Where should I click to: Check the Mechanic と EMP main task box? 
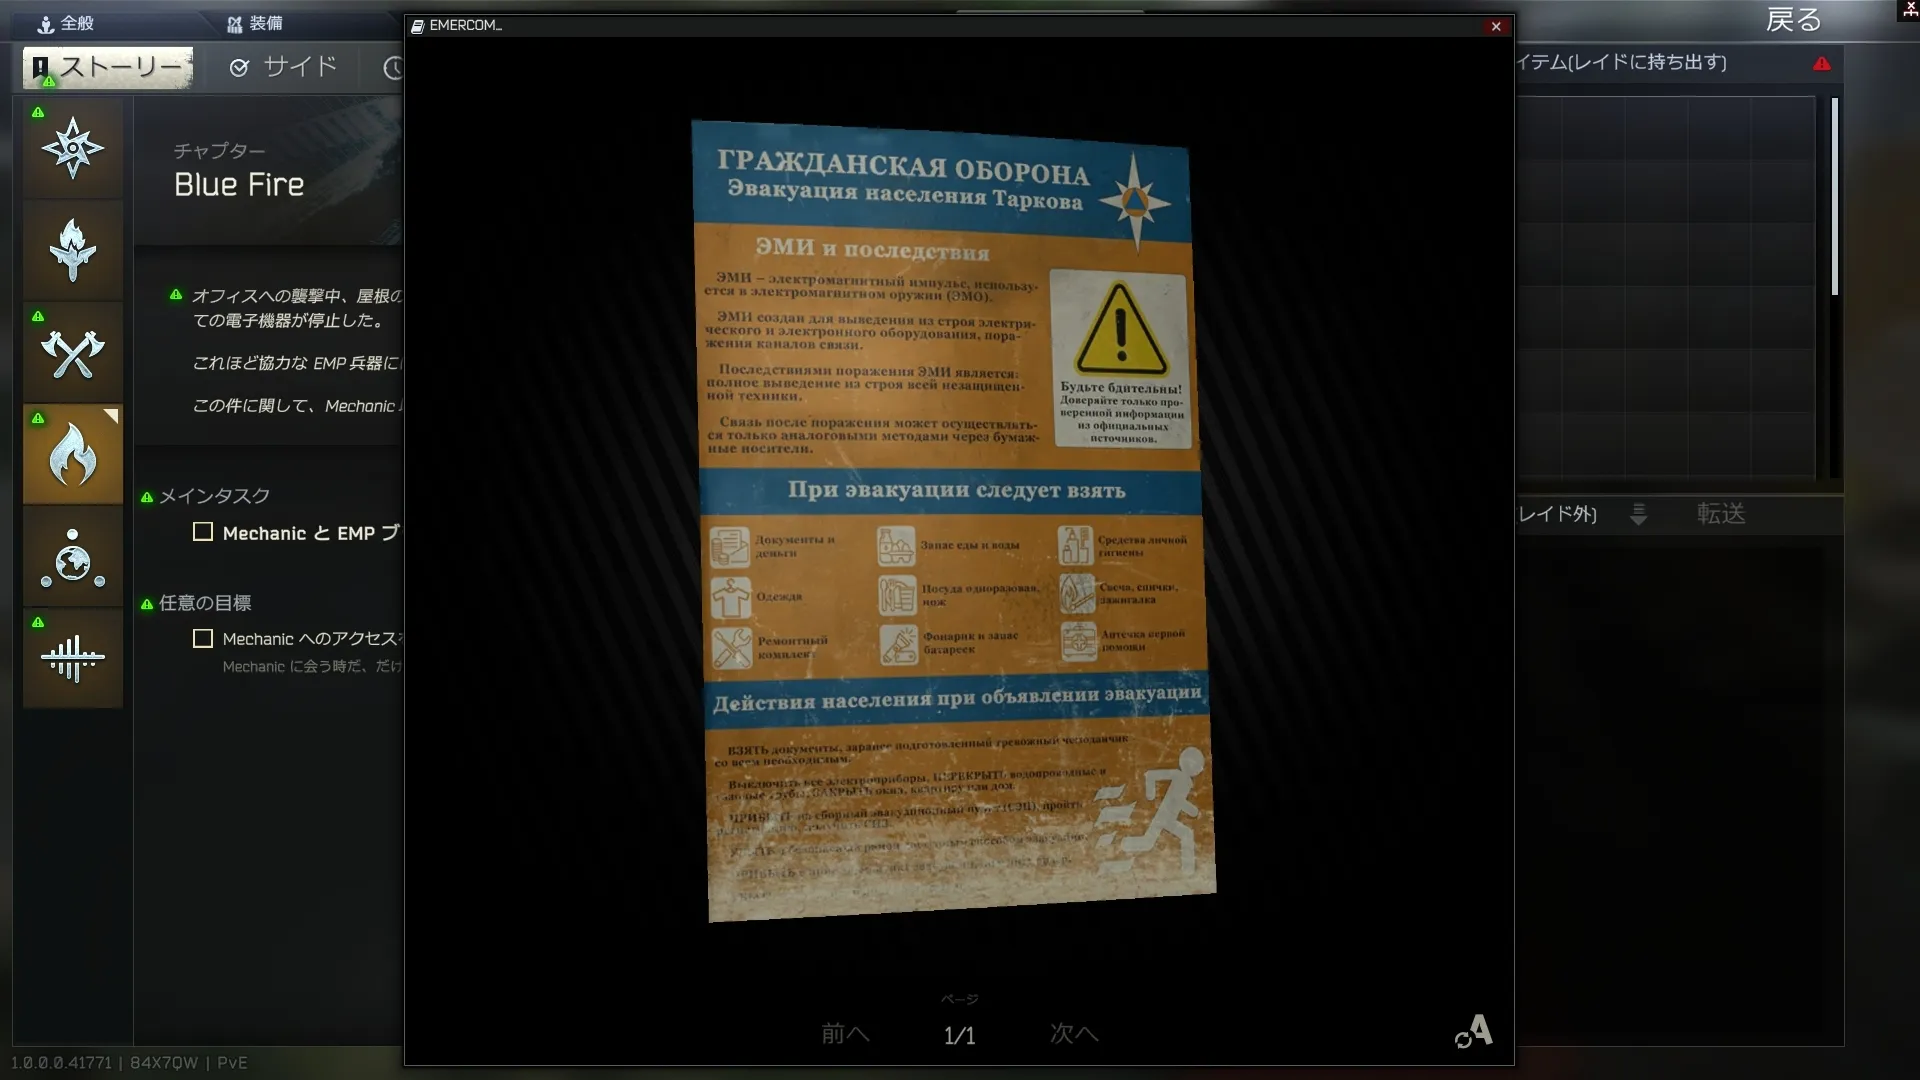pos(203,532)
